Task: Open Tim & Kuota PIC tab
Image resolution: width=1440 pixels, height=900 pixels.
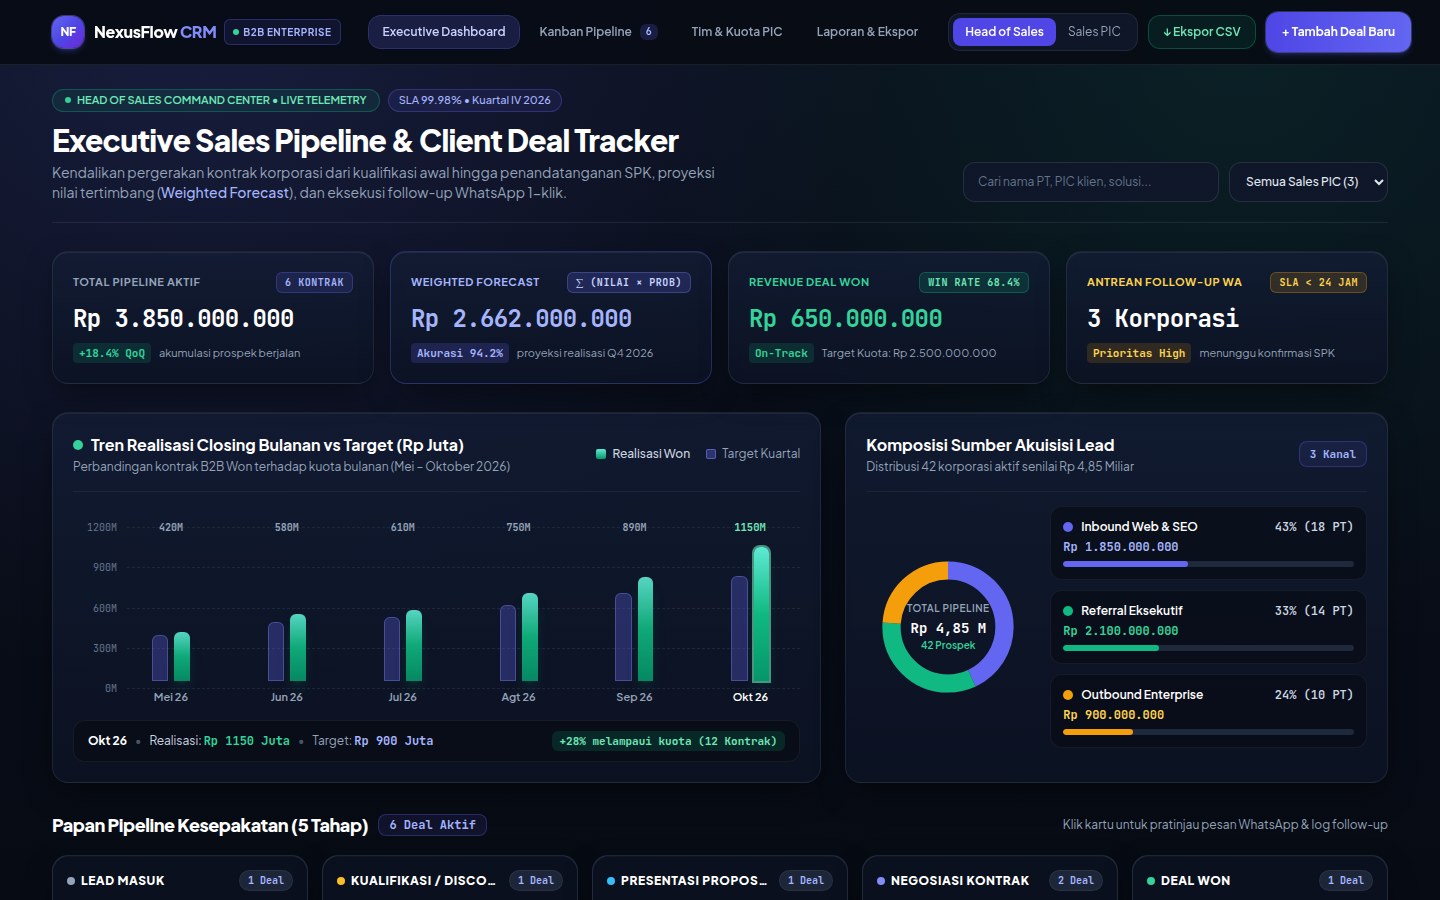Action: click(x=737, y=32)
